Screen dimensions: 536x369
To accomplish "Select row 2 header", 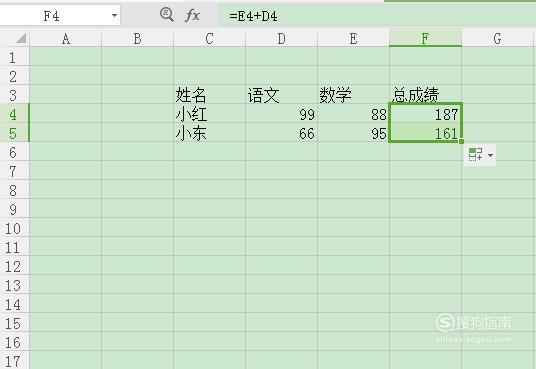I will pyautogui.click(x=14, y=76).
